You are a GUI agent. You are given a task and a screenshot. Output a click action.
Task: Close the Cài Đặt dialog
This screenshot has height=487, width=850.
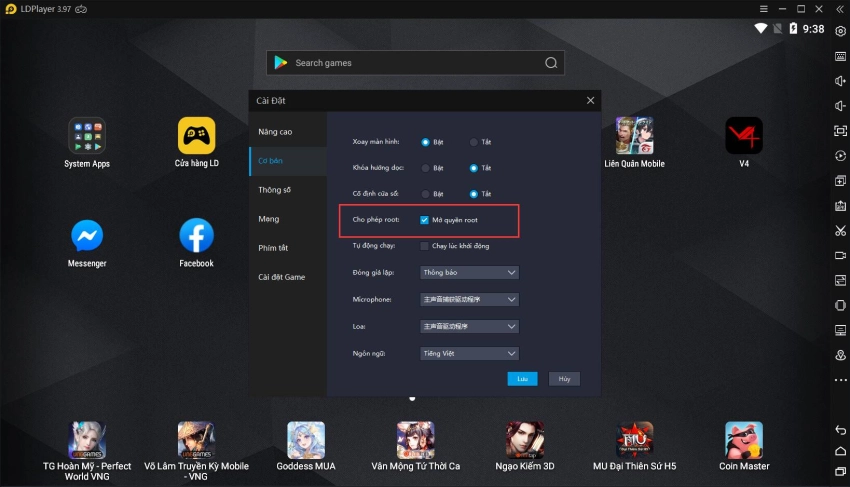pyautogui.click(x=590, y=100)
